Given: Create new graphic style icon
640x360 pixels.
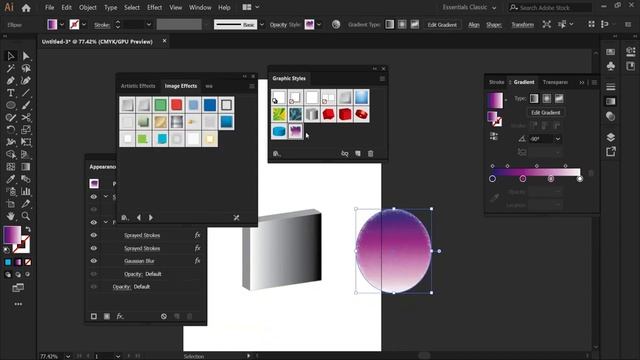Looking at the screenshot, I should click(358, 153).
